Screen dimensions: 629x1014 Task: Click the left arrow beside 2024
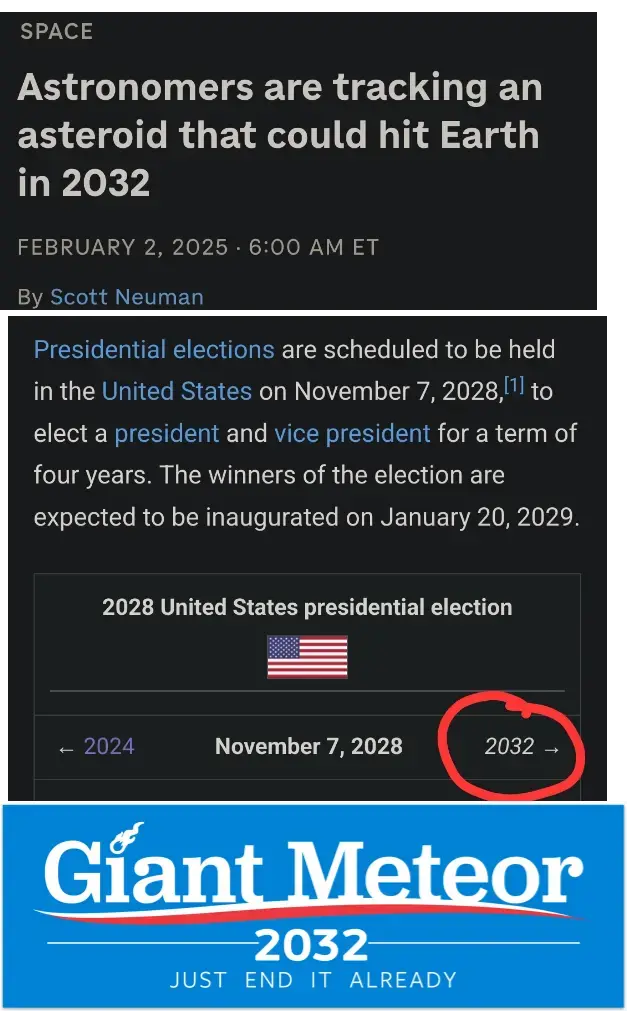click(x=66, y=747)
